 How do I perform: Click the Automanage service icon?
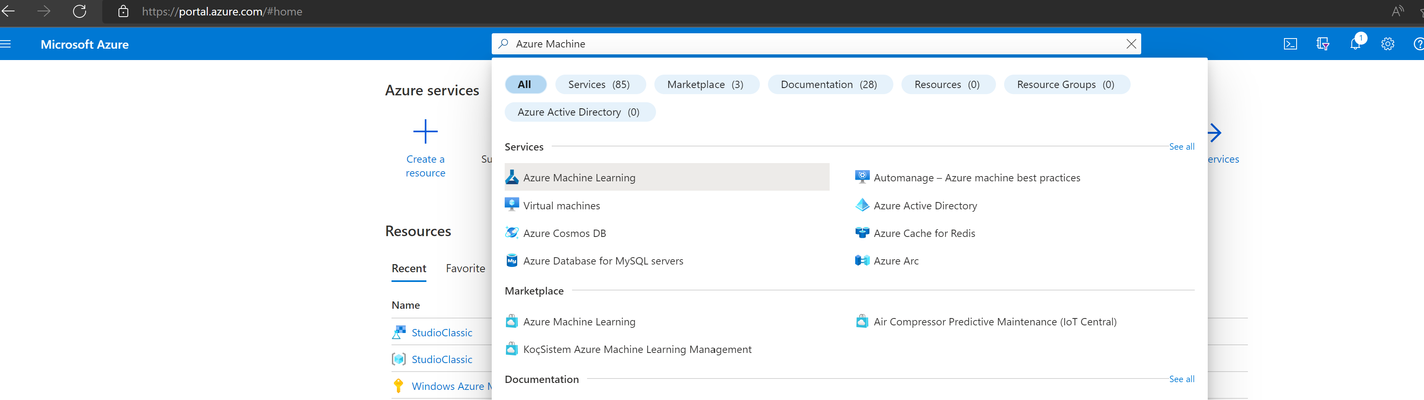pyautogui.click(x=862, y=177)
